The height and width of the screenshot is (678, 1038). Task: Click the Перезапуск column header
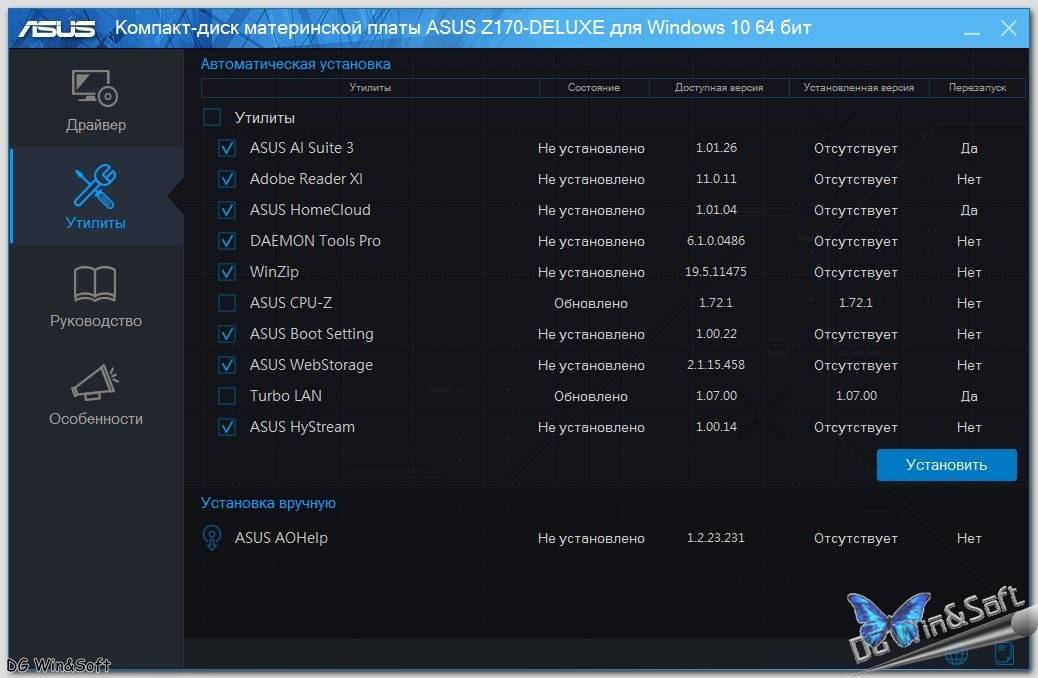tap(977, 87)
